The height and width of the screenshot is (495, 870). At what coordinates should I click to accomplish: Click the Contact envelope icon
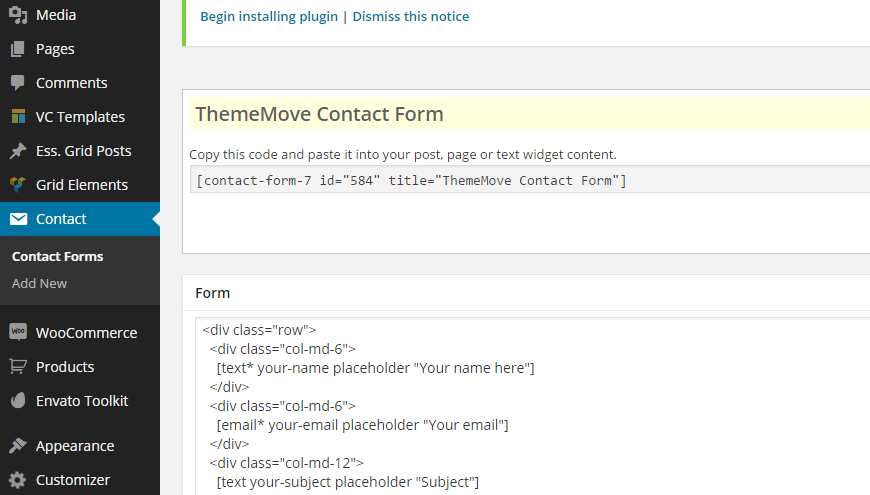tap(17, 219)
